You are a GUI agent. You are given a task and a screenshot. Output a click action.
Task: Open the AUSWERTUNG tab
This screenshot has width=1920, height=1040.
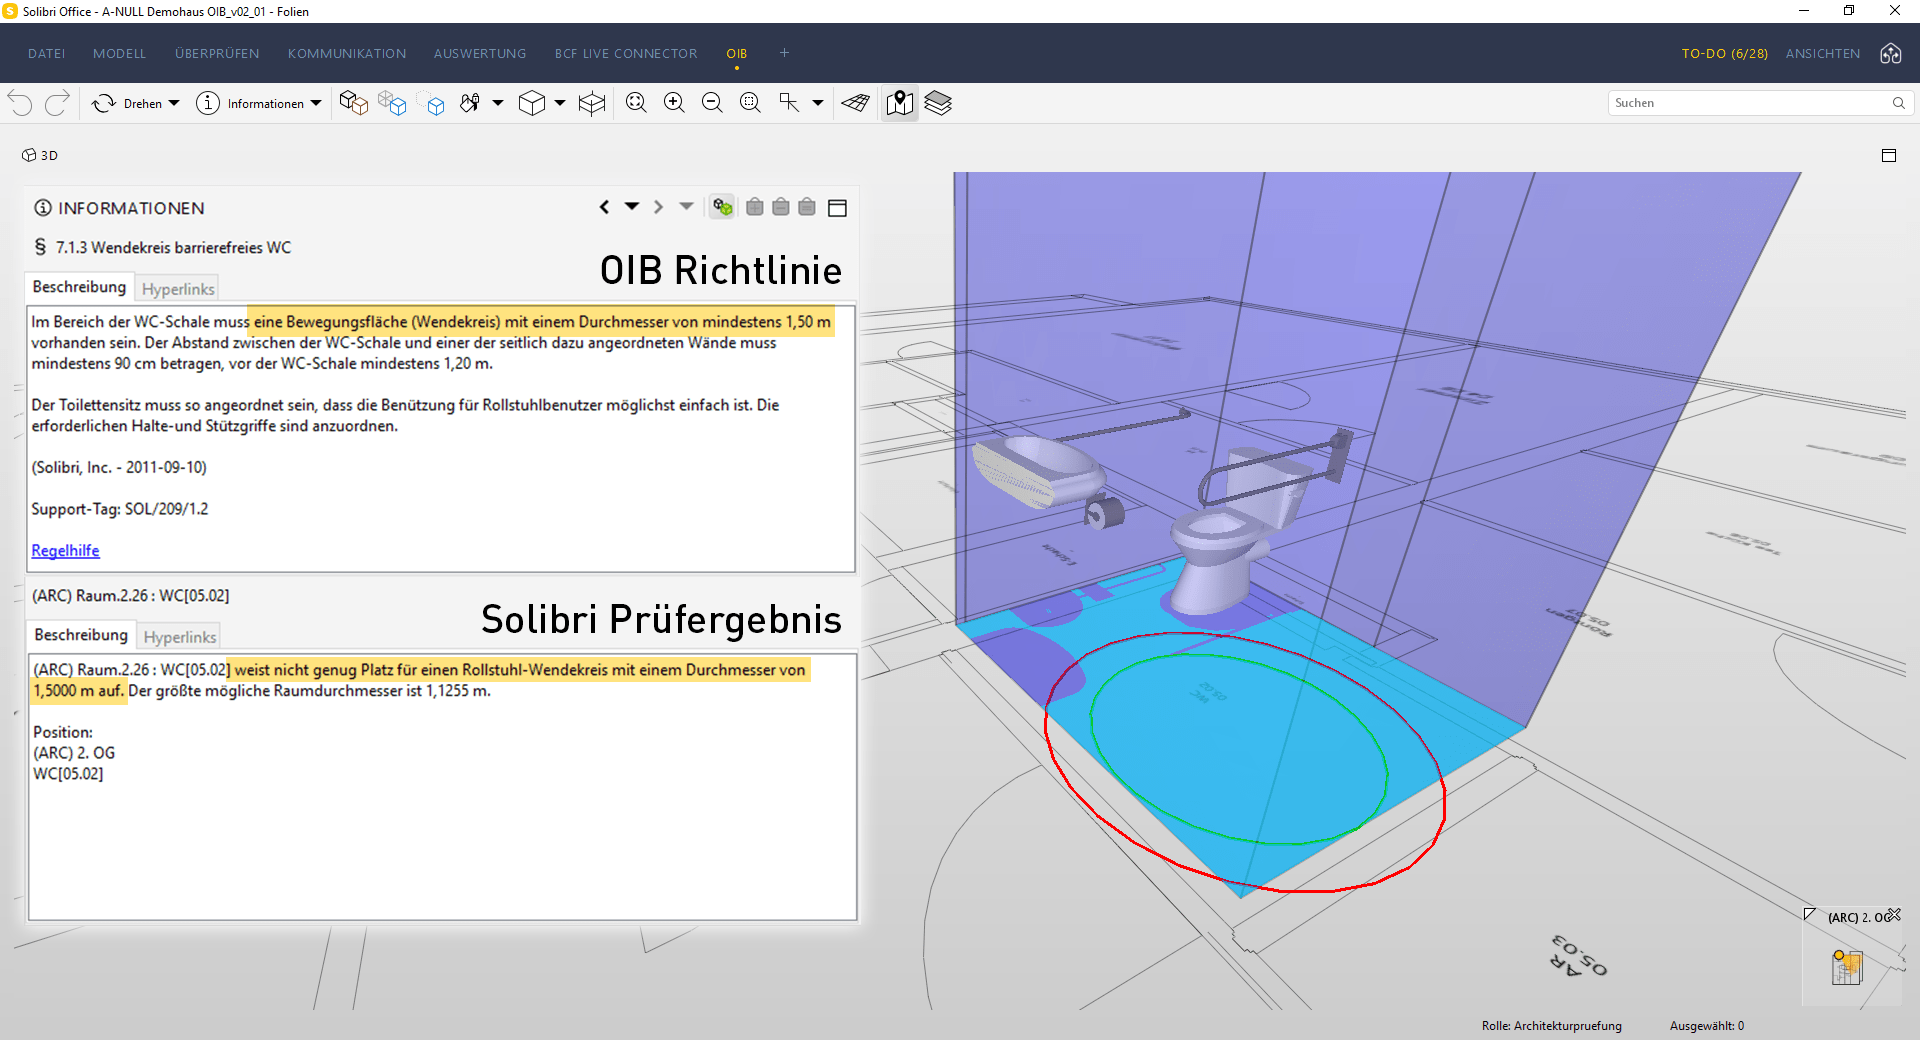(x=480, y=54)
